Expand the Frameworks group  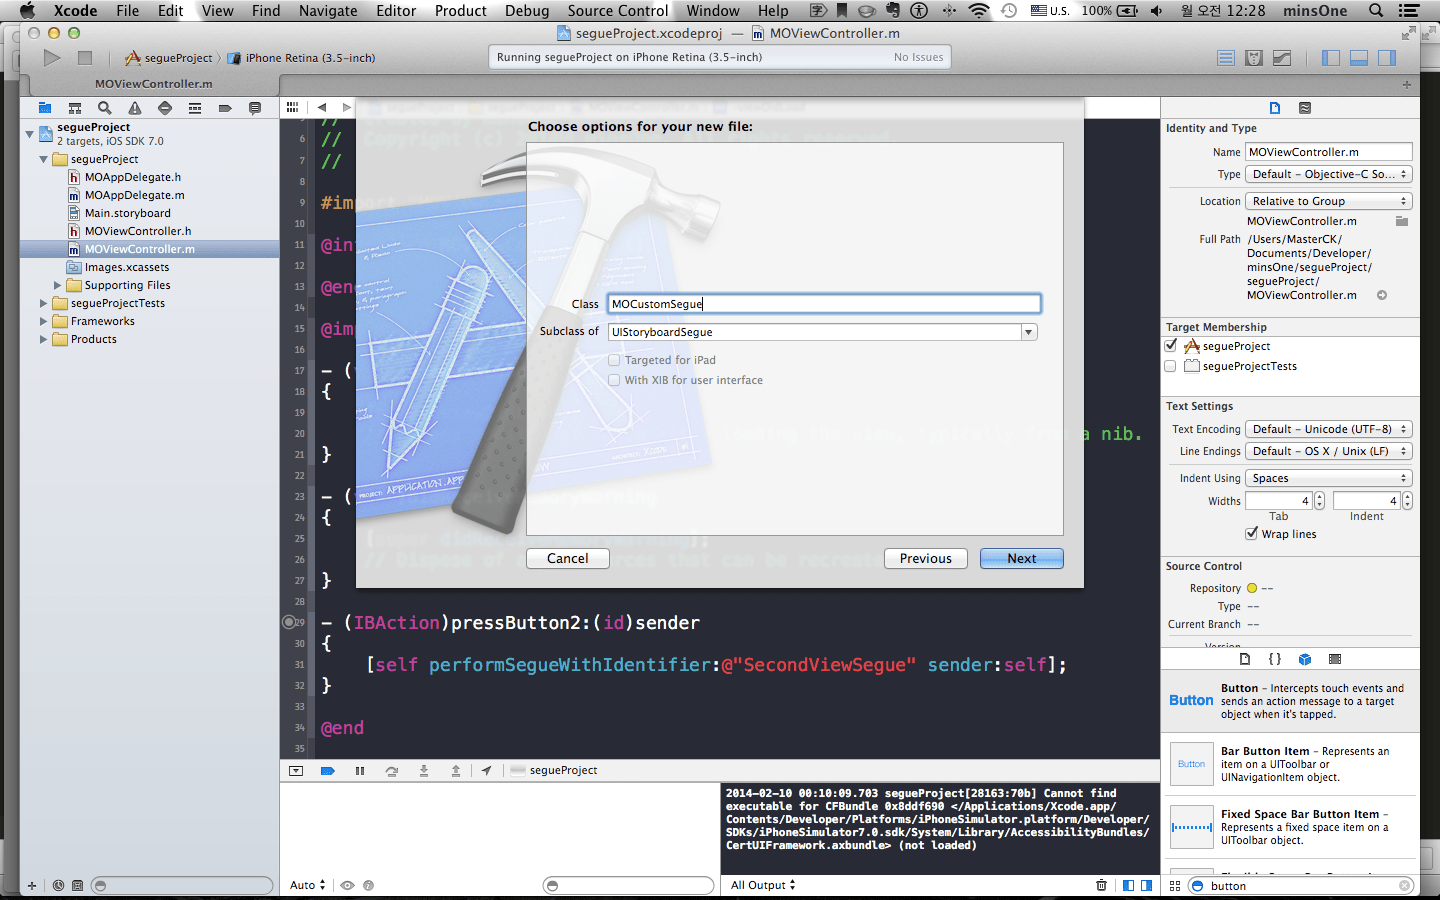click(43, 321)
